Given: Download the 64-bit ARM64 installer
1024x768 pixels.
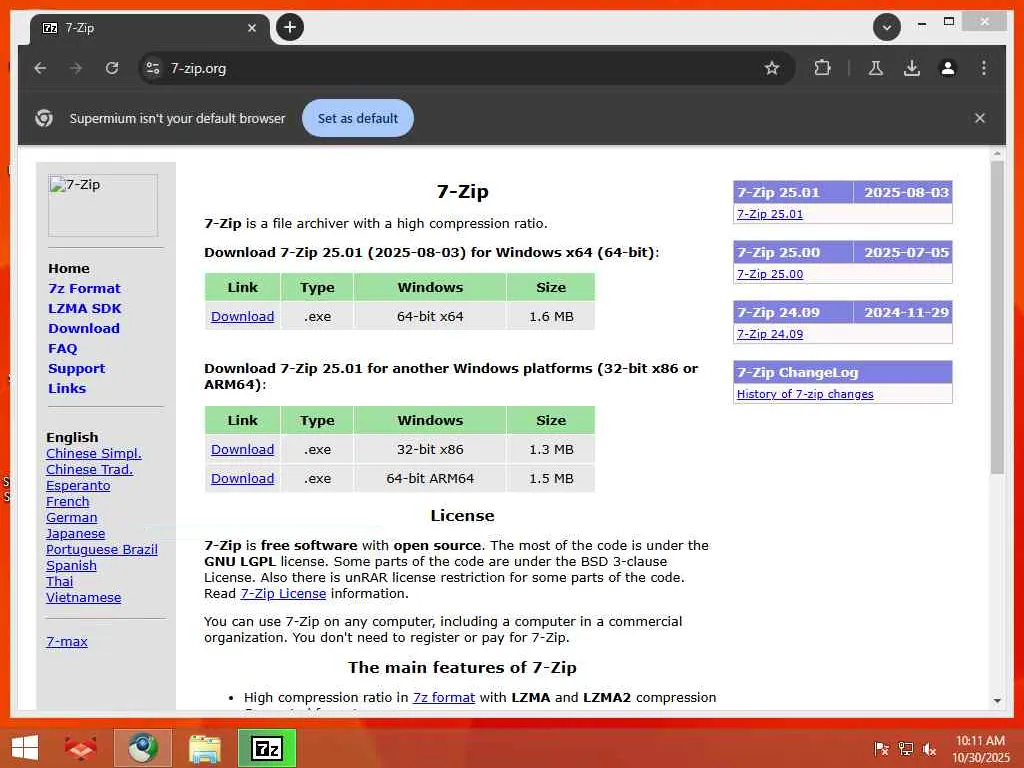Looking at the screenshot, I should [x=242, y=479].
